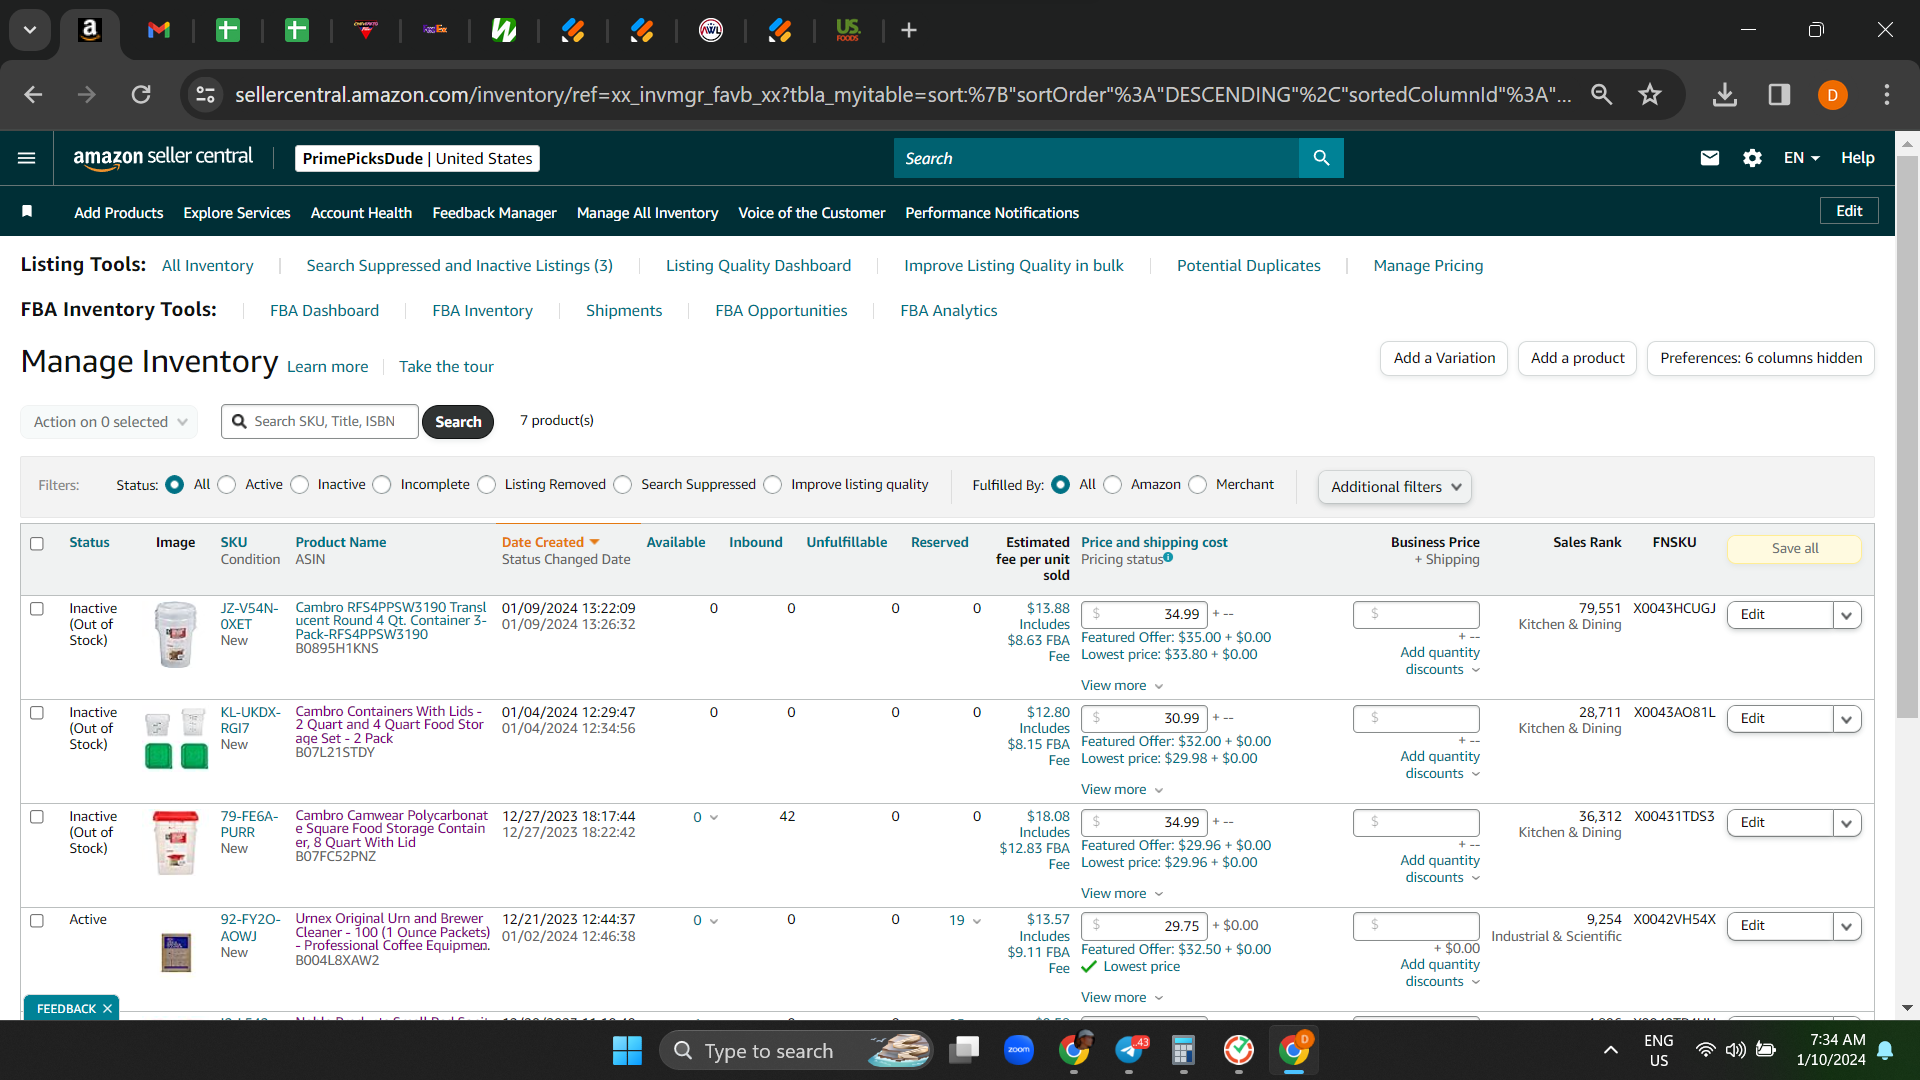1920x1080 pixels.
Task: Check the select-all products checkbox
Action: coord(37,544)
